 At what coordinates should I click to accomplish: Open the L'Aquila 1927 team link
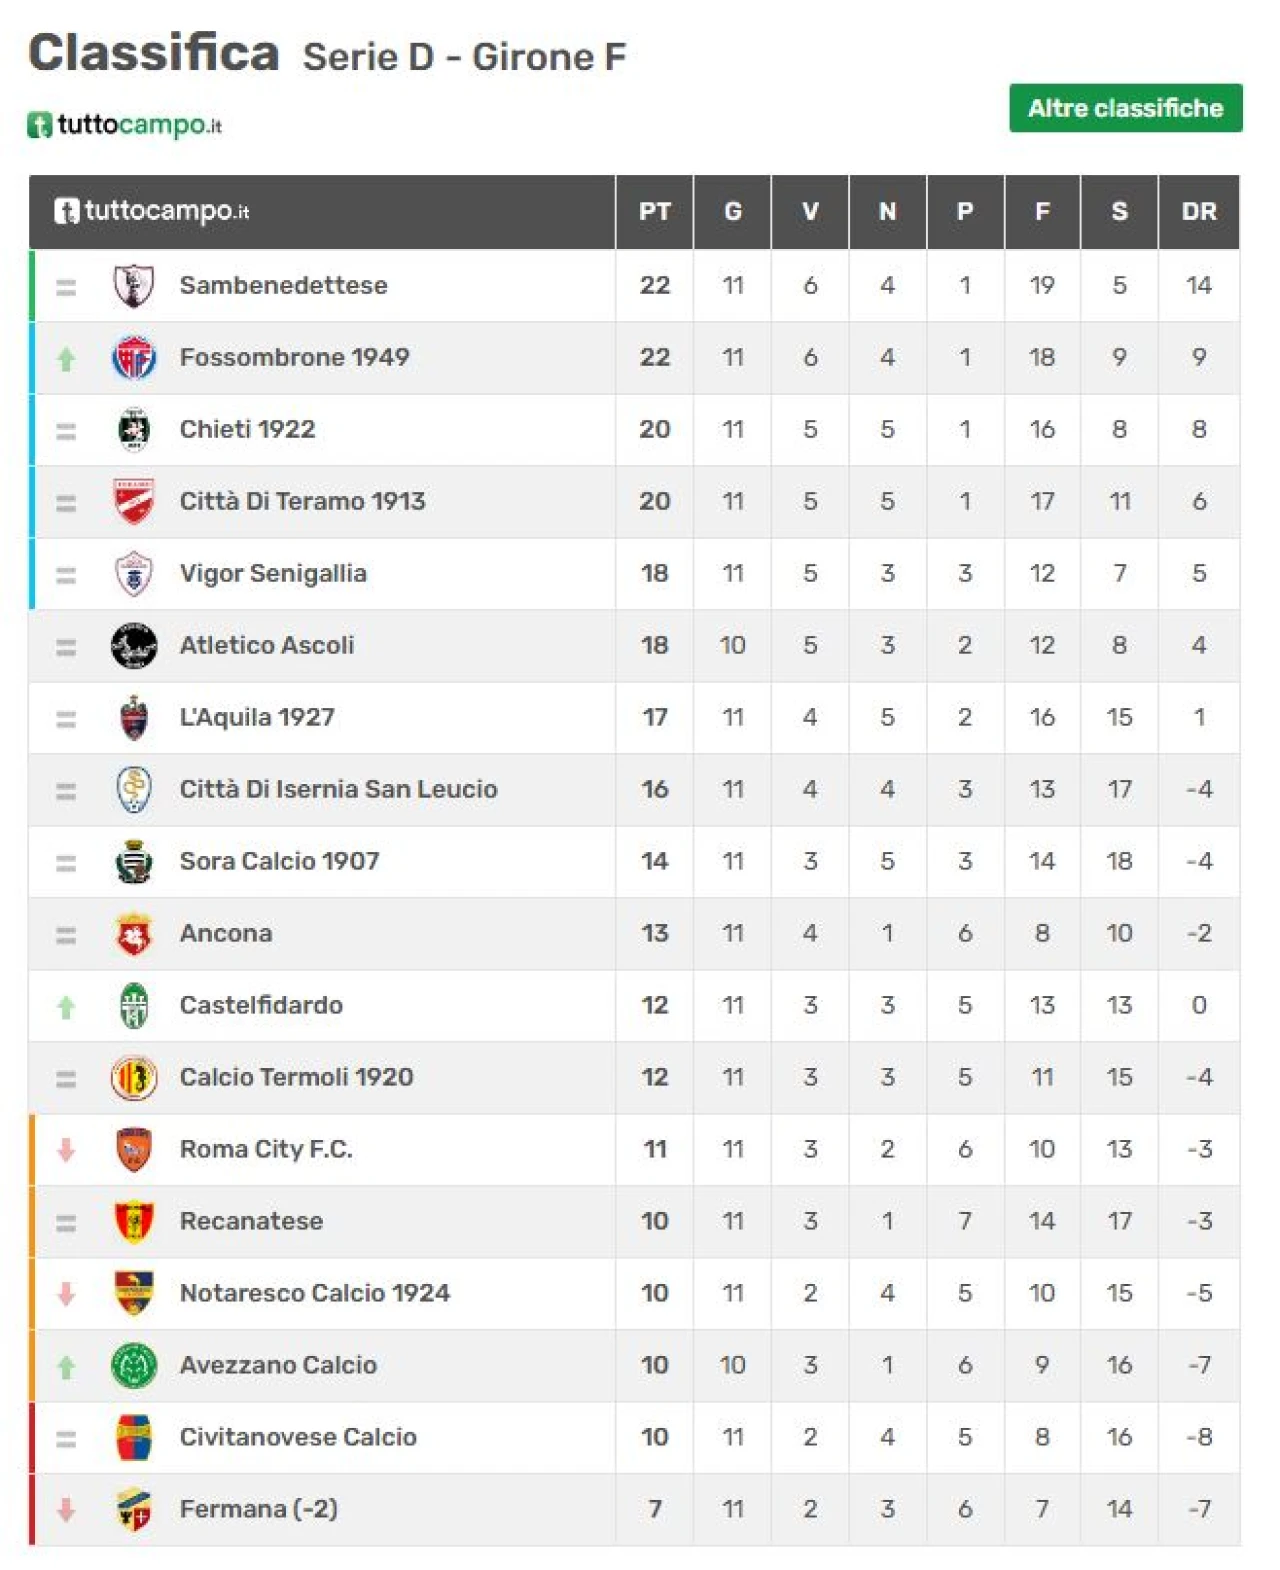(x=257, y=718)
